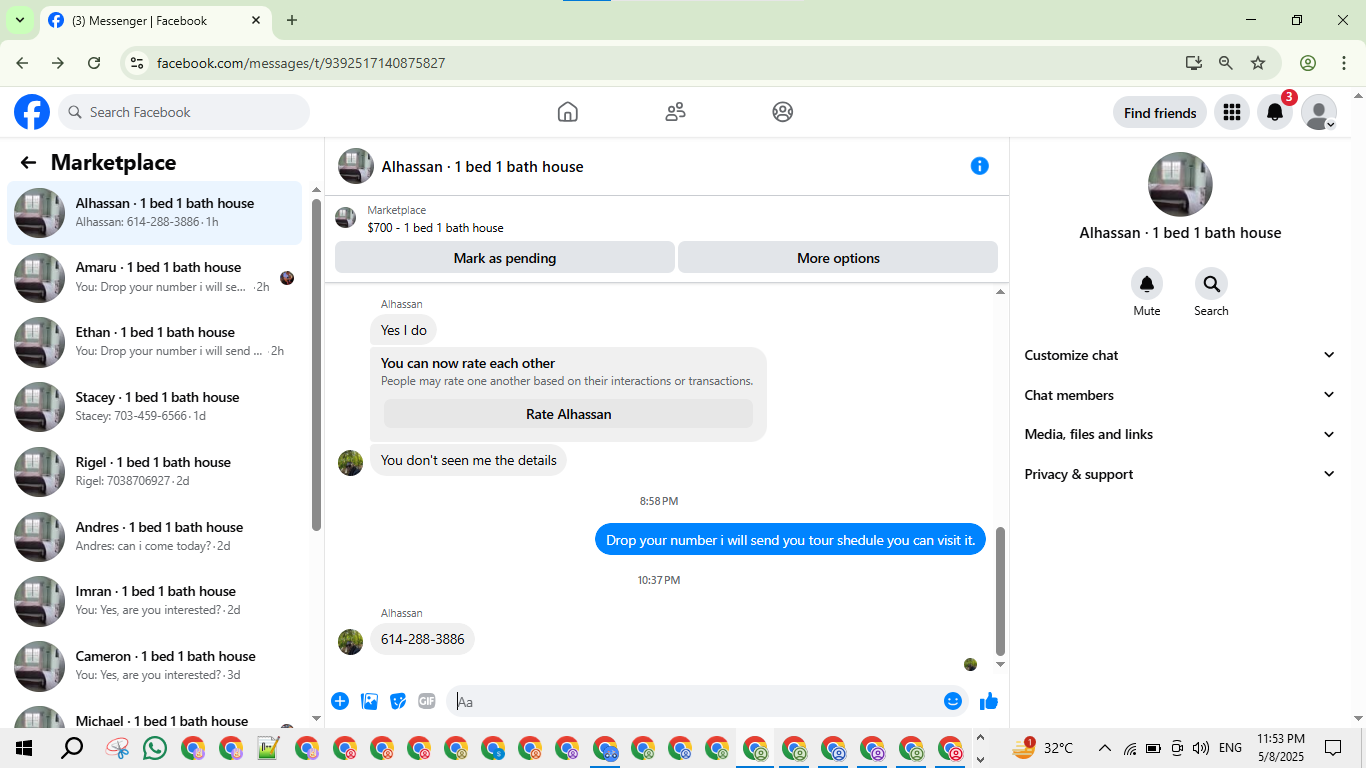Viewport: 1366px width, 768px height.
Task: Open taskbar weather 32°C widget
Action: (1043, 748)
